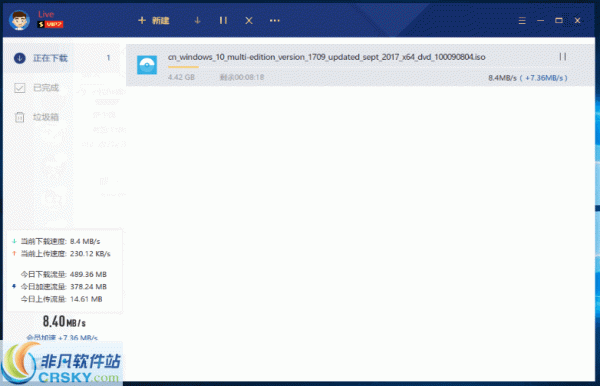This screenshot has height=386, width=600.
Task: Minimize the download manager window
Action: 540,21
